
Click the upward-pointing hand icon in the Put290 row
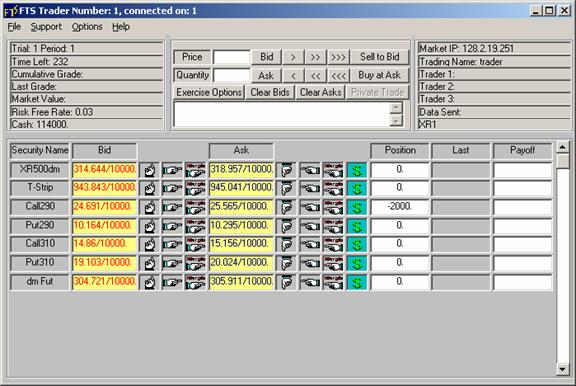click(150, 226)
